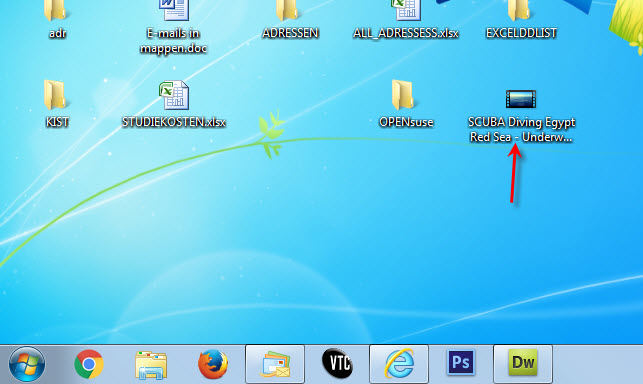Select the EXCELDDLIST folder
643x384 pixels.
(x=519, y=11)
